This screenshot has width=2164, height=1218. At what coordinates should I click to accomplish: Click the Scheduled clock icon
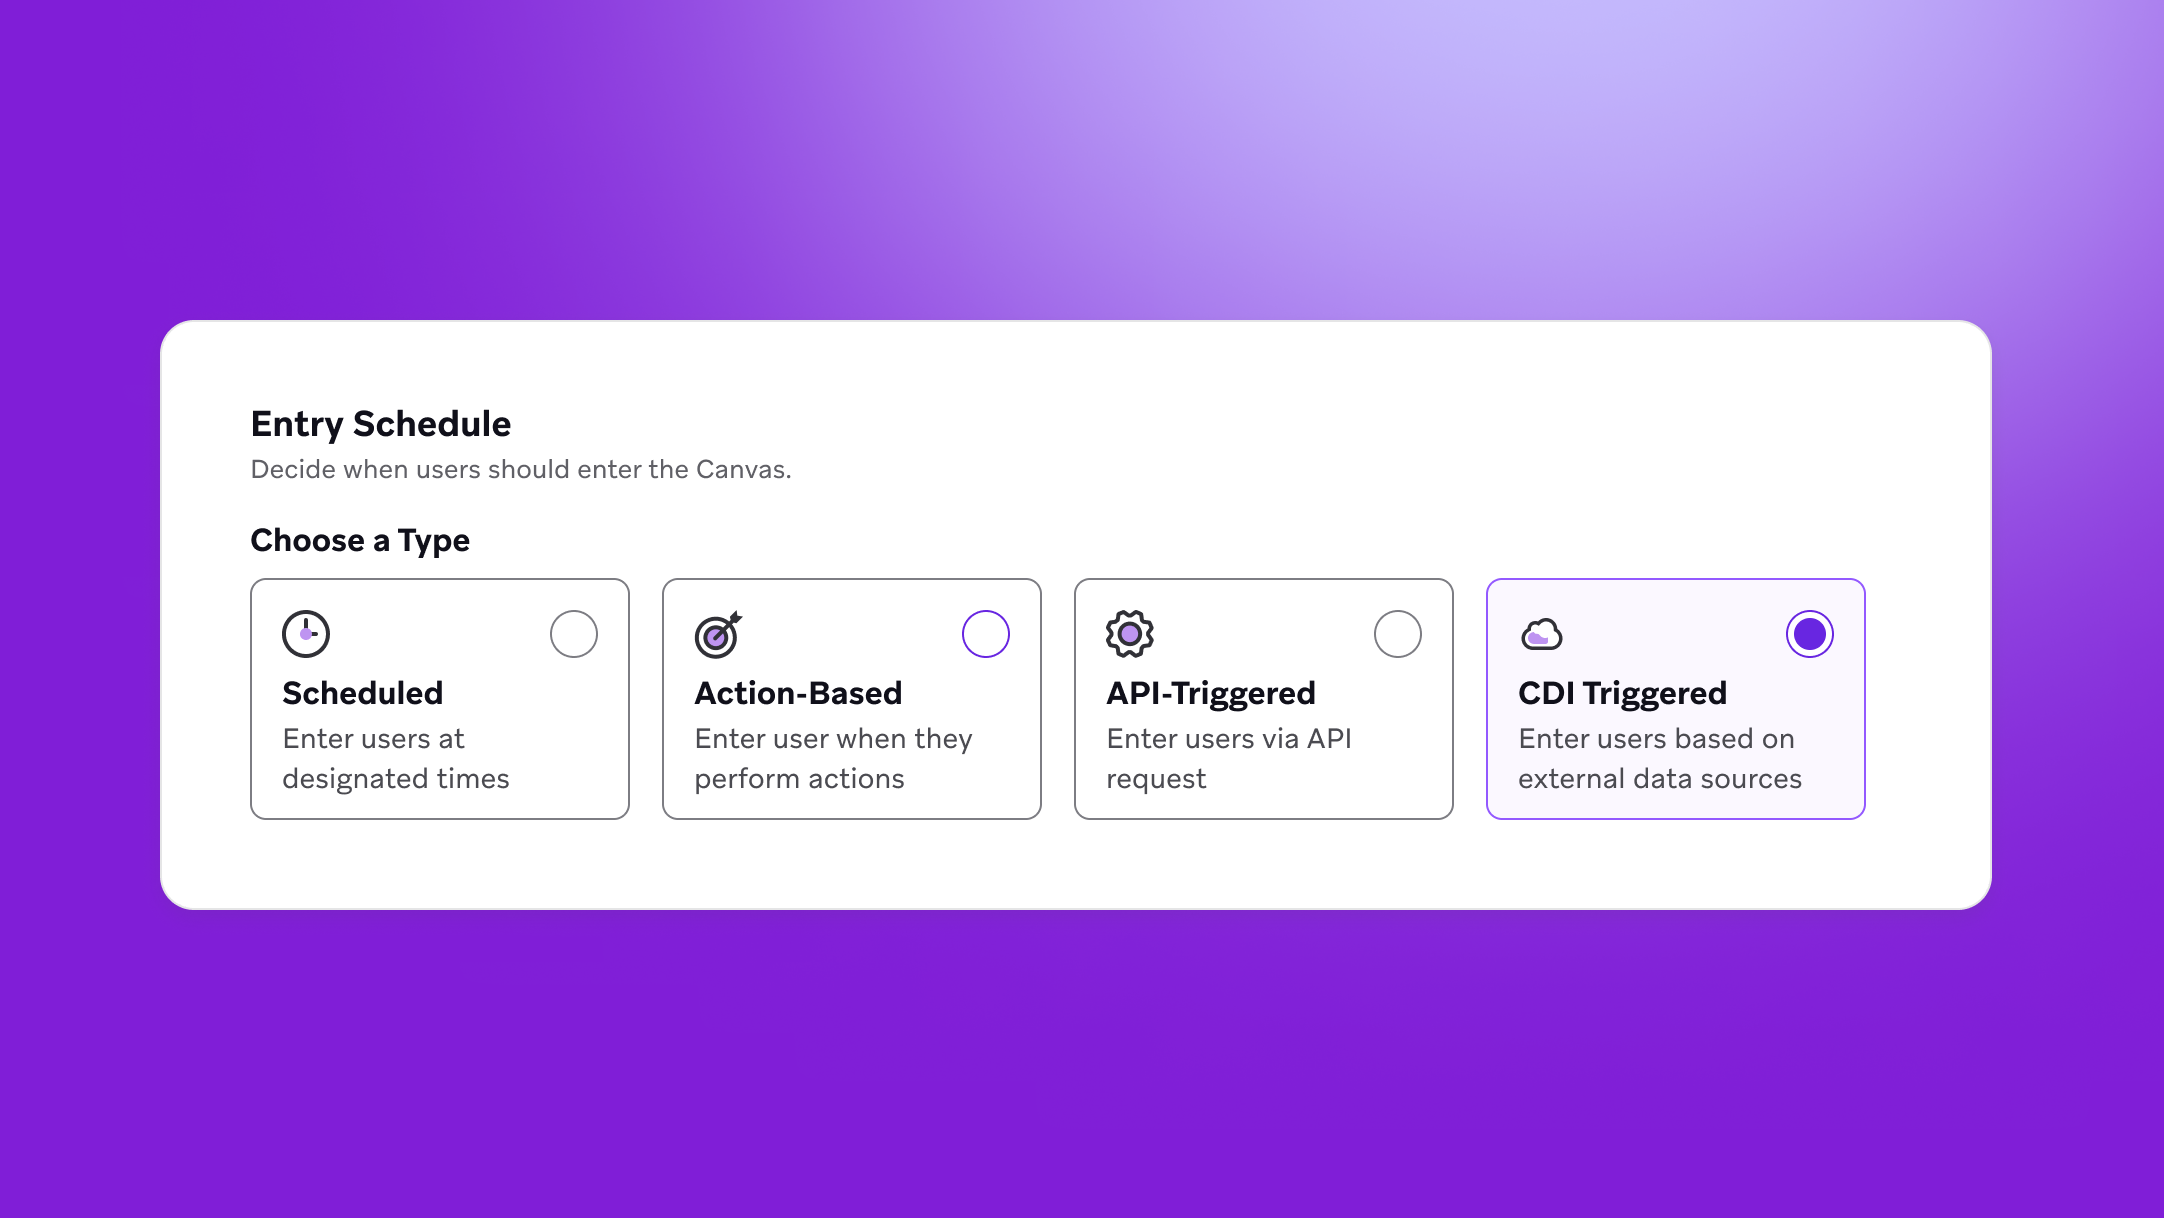click(x=306, y=634)
